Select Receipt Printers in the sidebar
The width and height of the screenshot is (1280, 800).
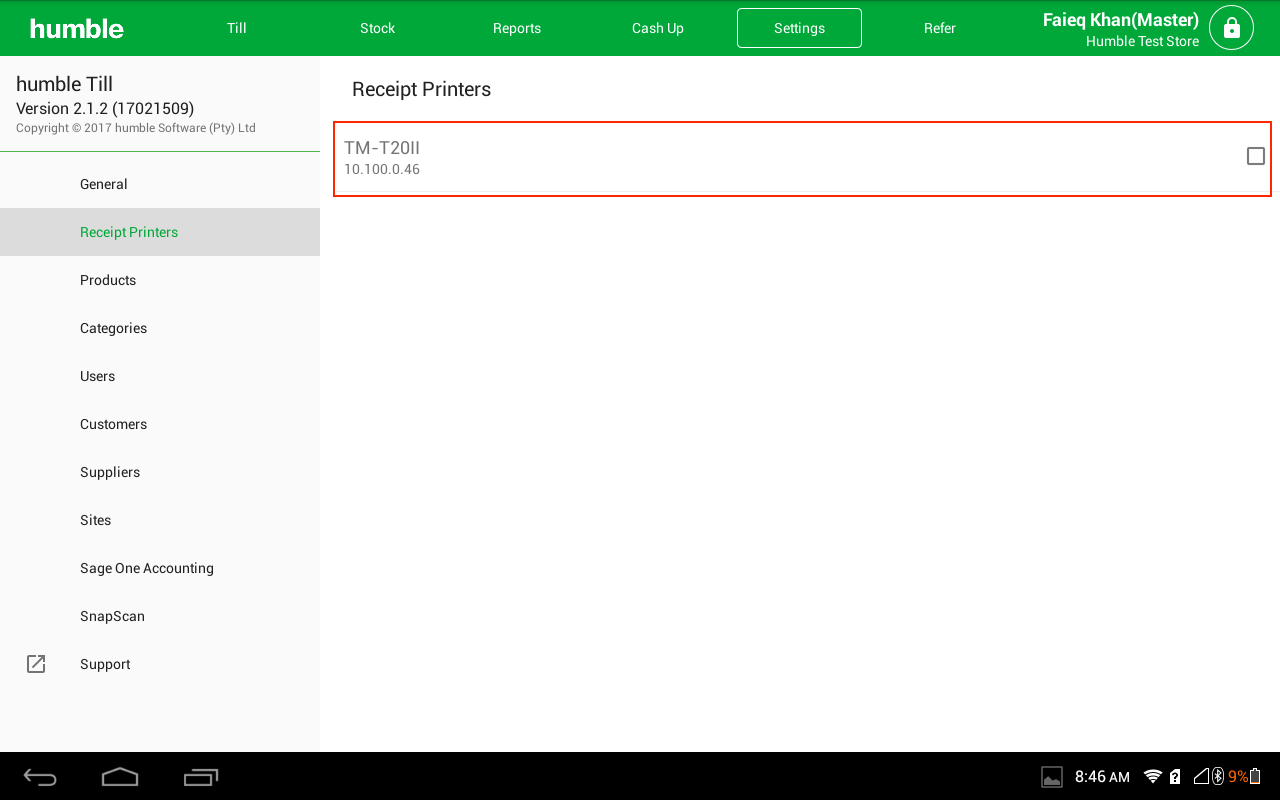point(160,232)
